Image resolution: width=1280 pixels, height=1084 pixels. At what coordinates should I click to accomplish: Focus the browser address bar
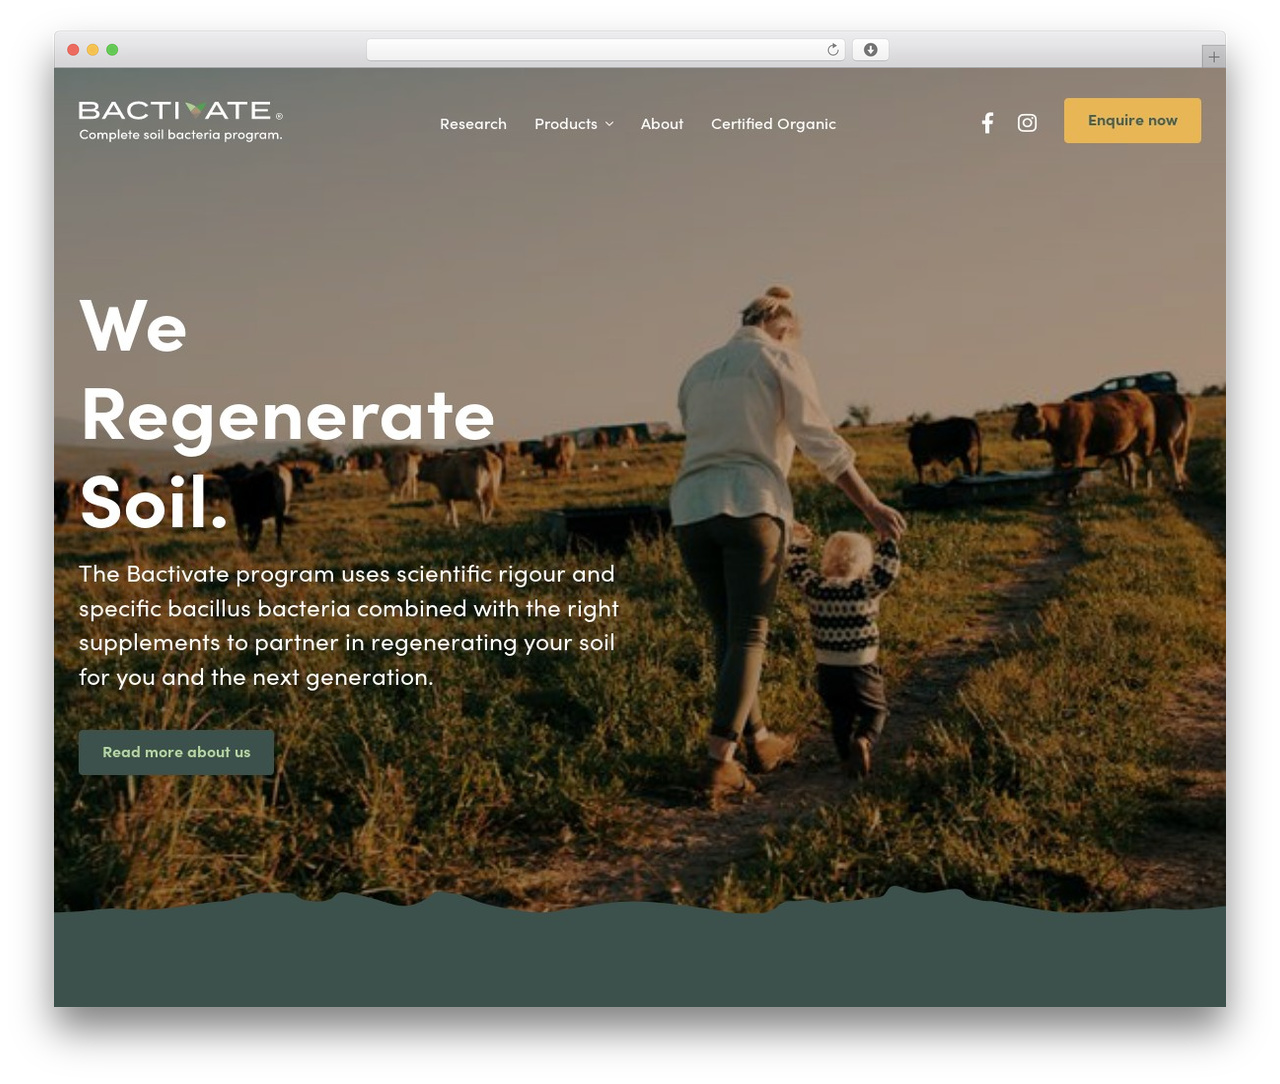click(x=606, y=50)
